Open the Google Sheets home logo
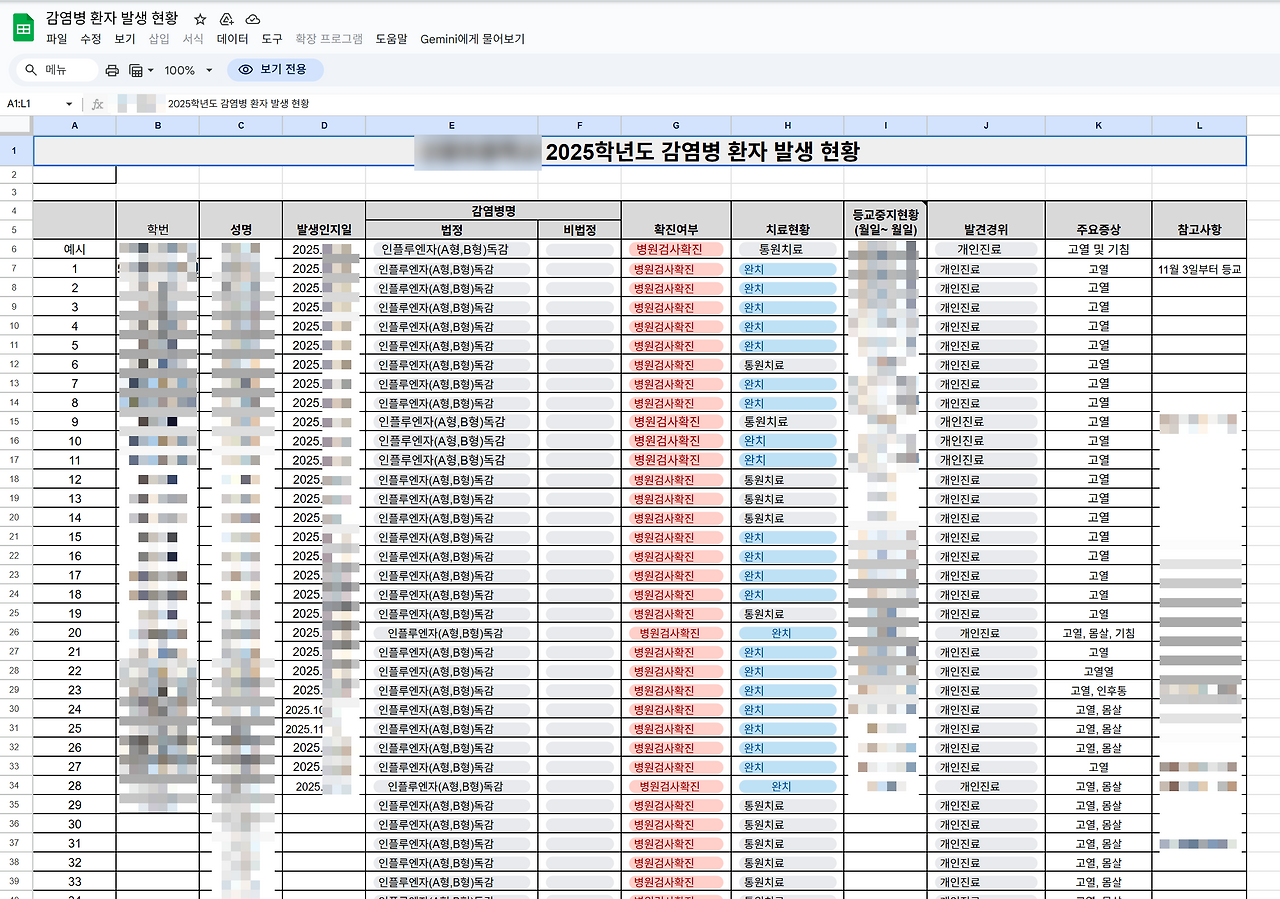Screen dimensions: 1280x899 (x=23, y=28)
